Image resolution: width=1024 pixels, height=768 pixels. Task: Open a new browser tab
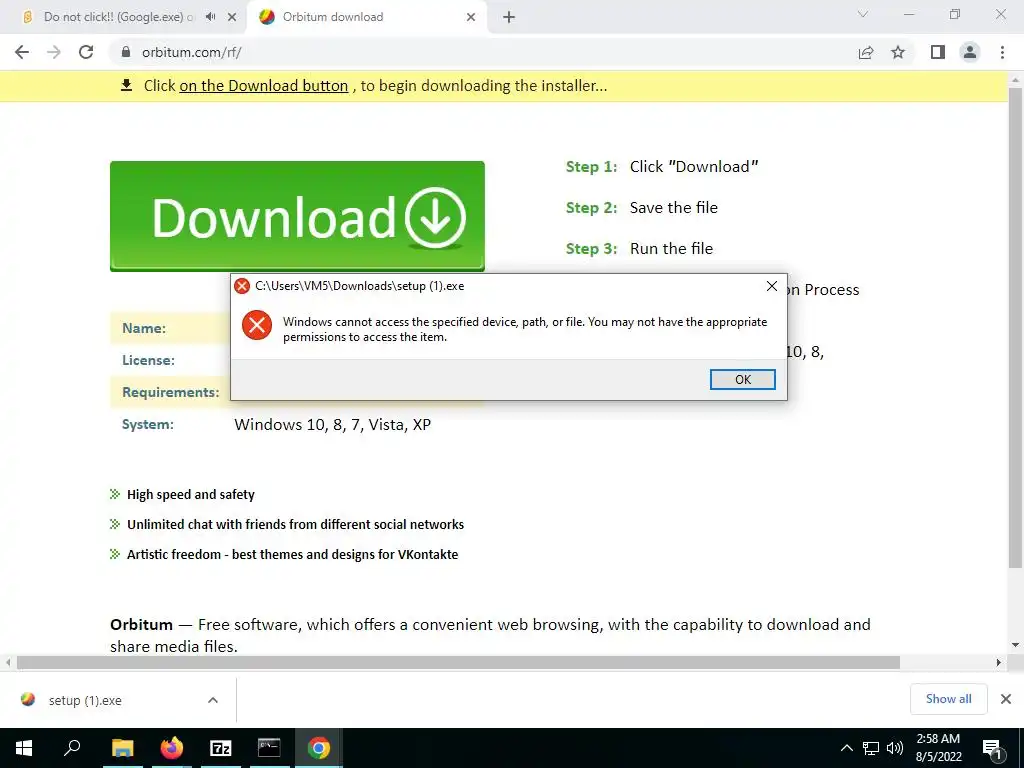point(509,17)
